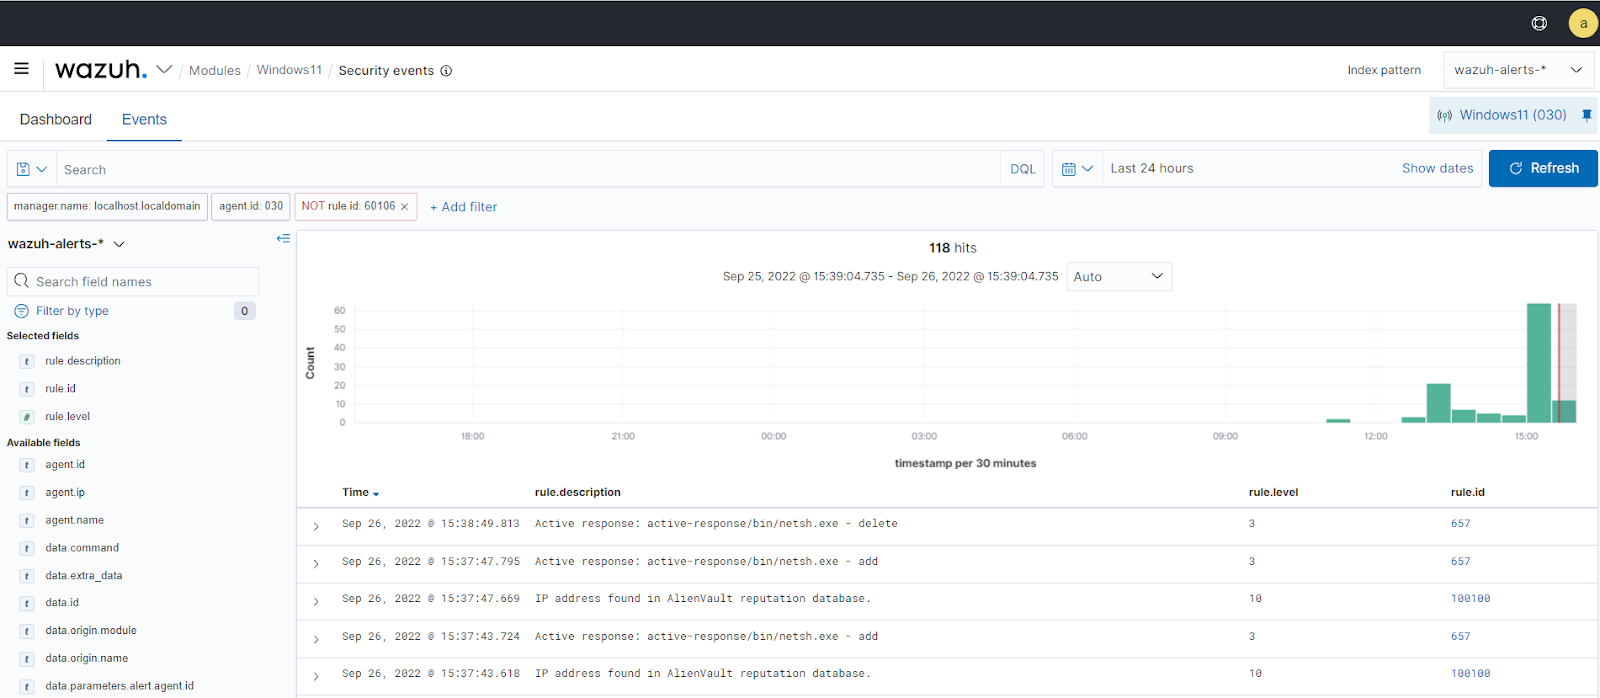Click the rule.id column header

[1467, 492]
